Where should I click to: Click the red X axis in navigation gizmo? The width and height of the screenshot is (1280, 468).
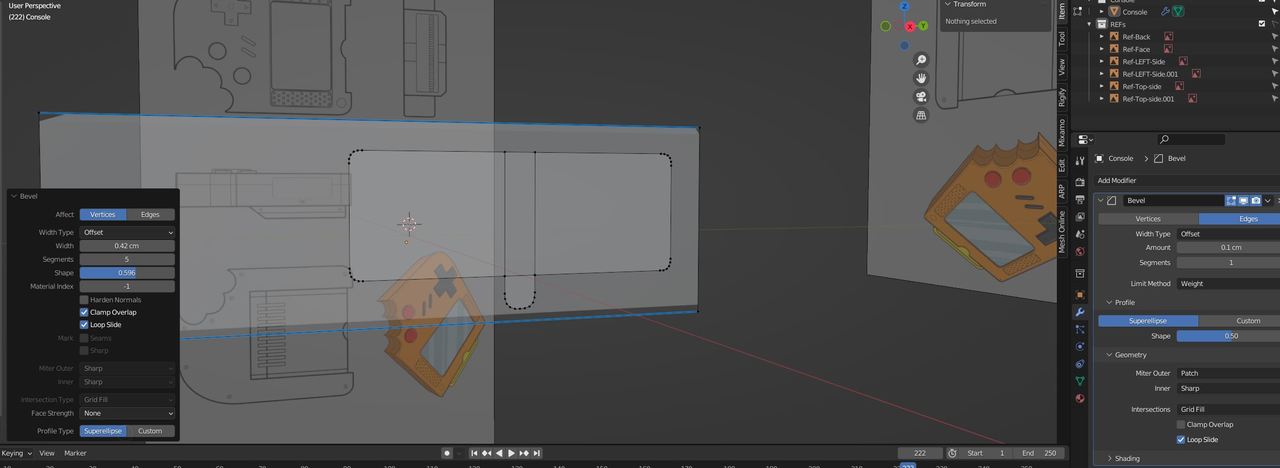click(910, 26)
